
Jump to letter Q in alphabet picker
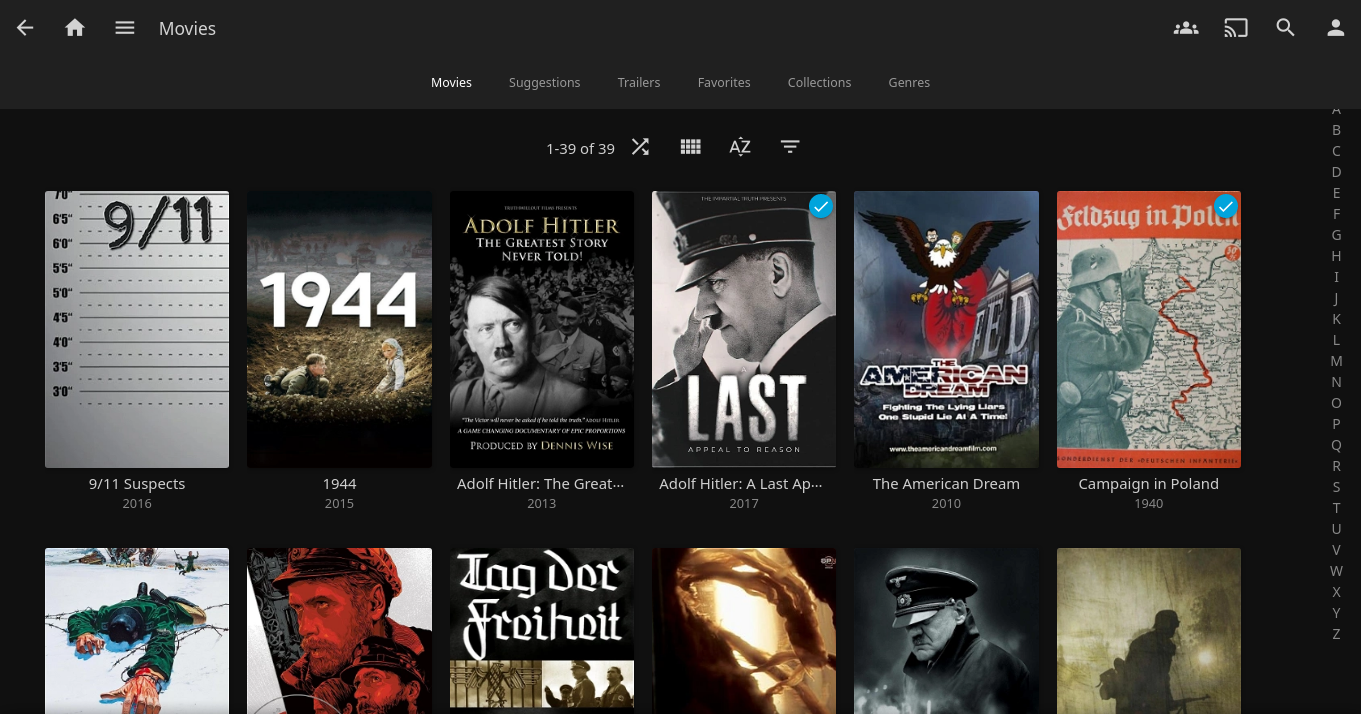tap(1336, 445)
